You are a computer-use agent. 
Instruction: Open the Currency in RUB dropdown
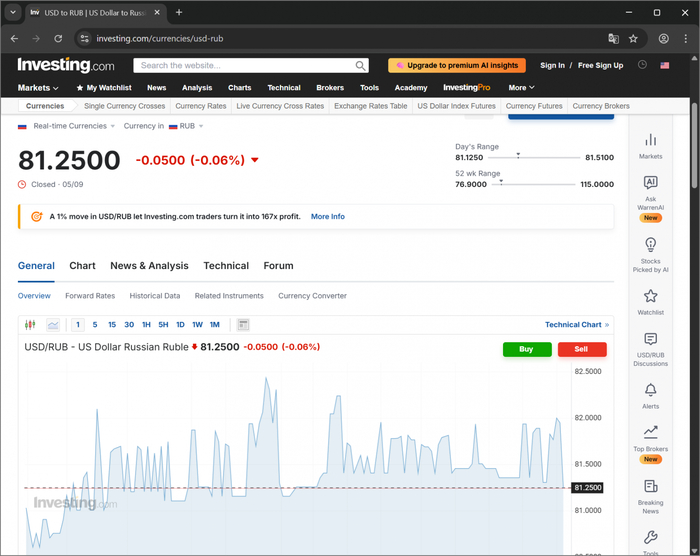coord(163,126)
